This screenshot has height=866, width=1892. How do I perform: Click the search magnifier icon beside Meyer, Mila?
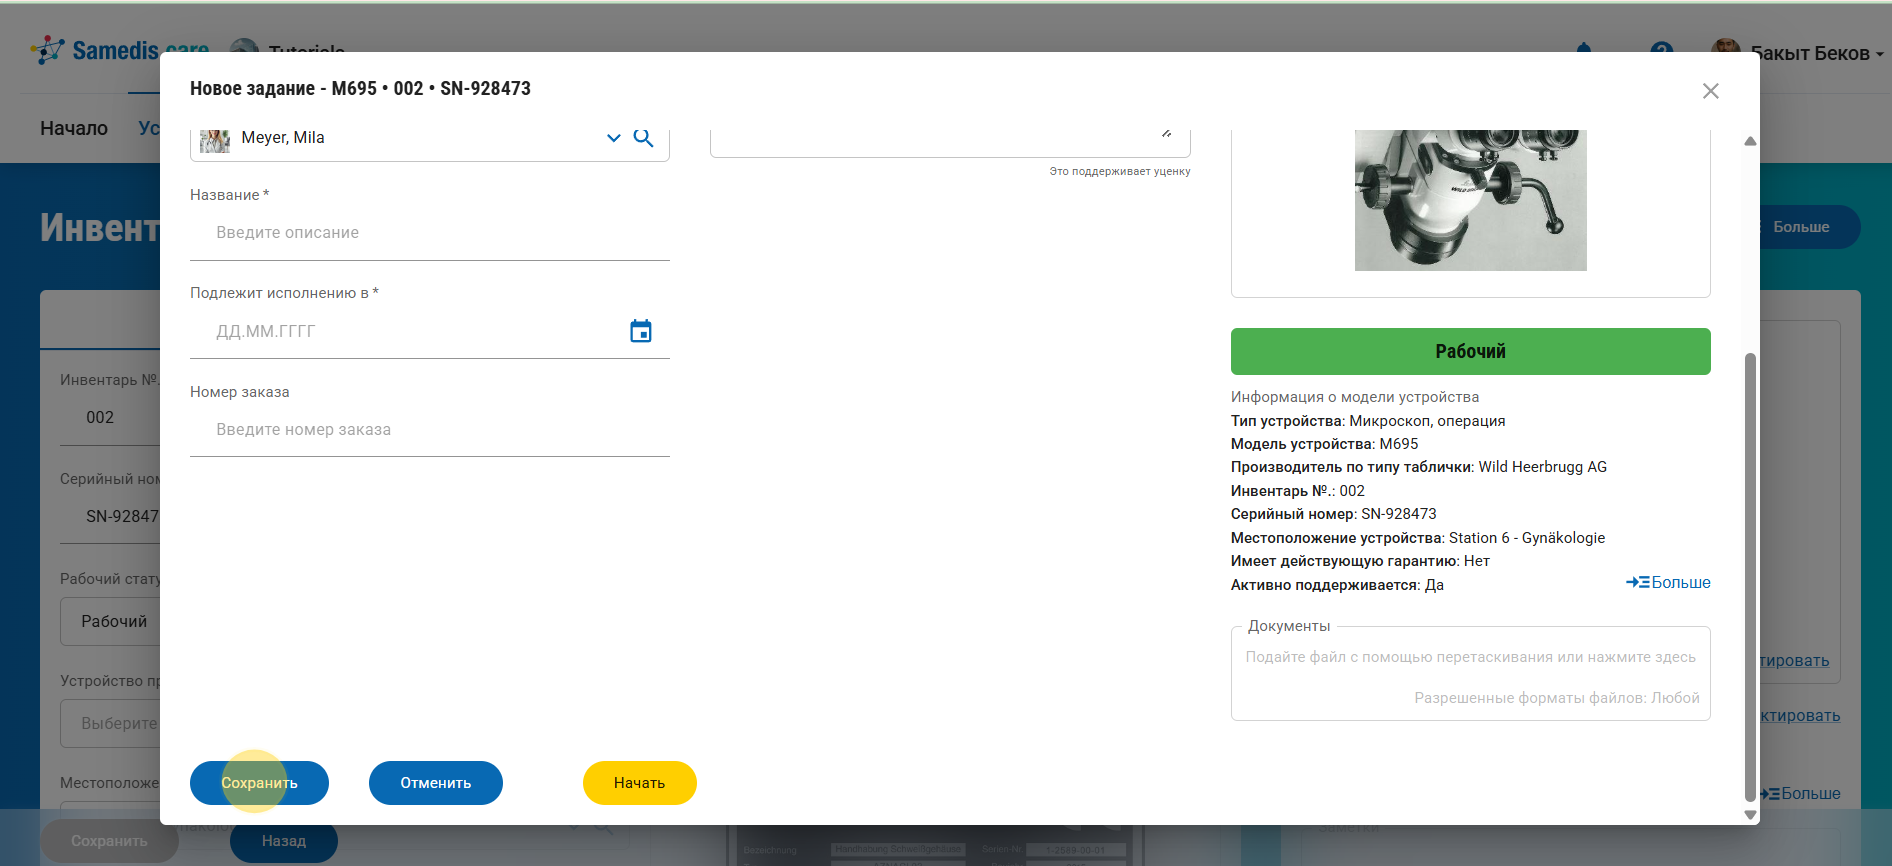644,138
